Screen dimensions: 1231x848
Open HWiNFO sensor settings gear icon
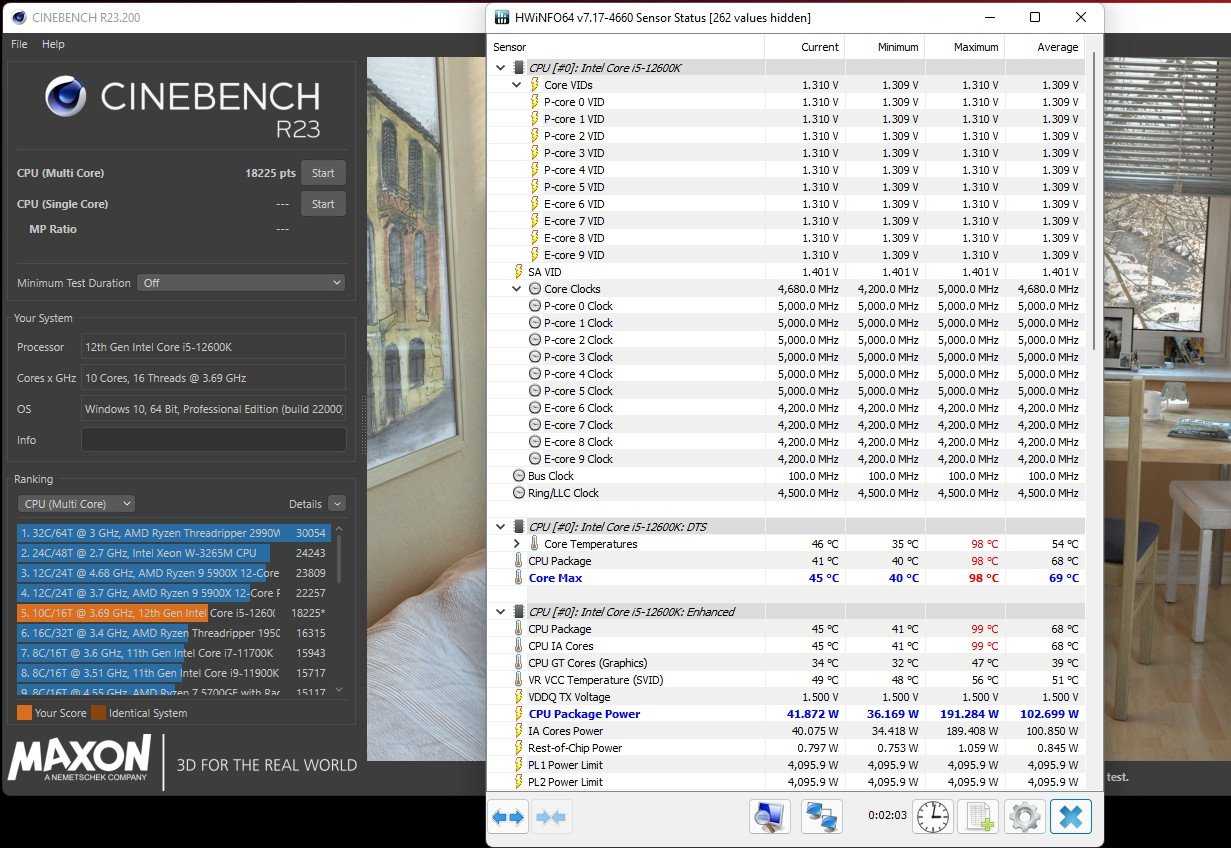click(1025, 817)
